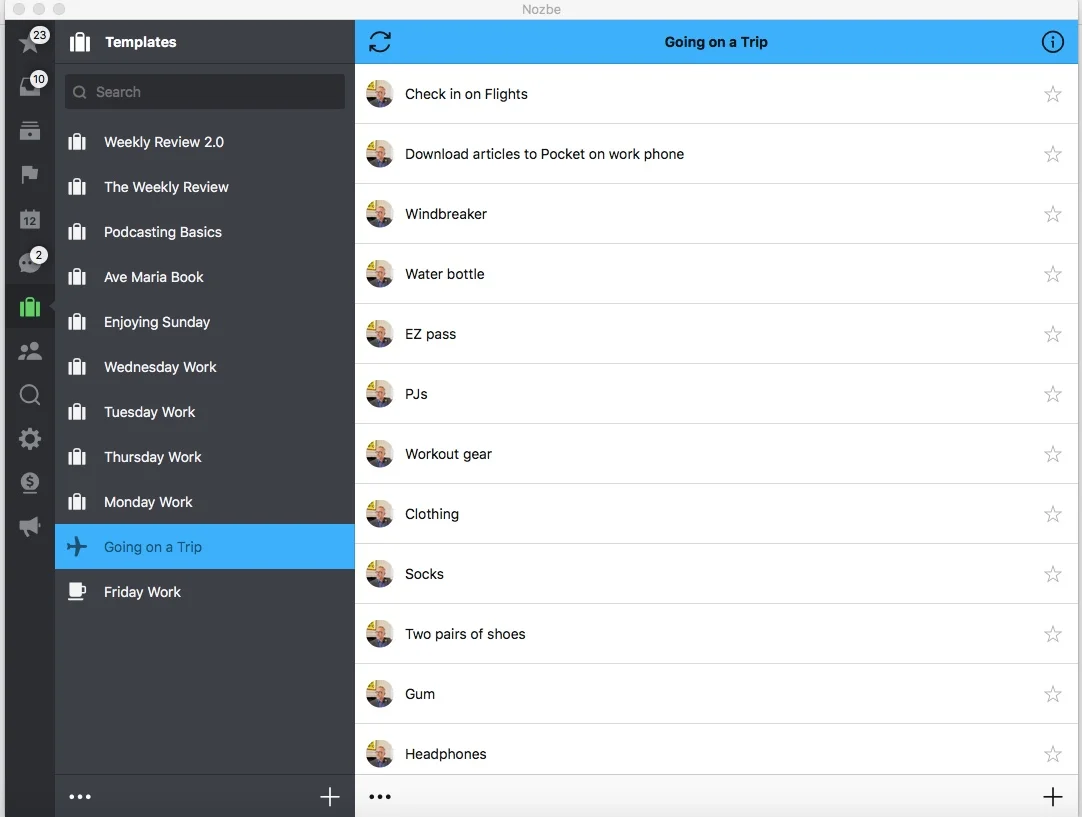Screen dimensions: 1082x817
Task: Open the Weekly Review 2.0 template
Action: [x=205, y=142]
